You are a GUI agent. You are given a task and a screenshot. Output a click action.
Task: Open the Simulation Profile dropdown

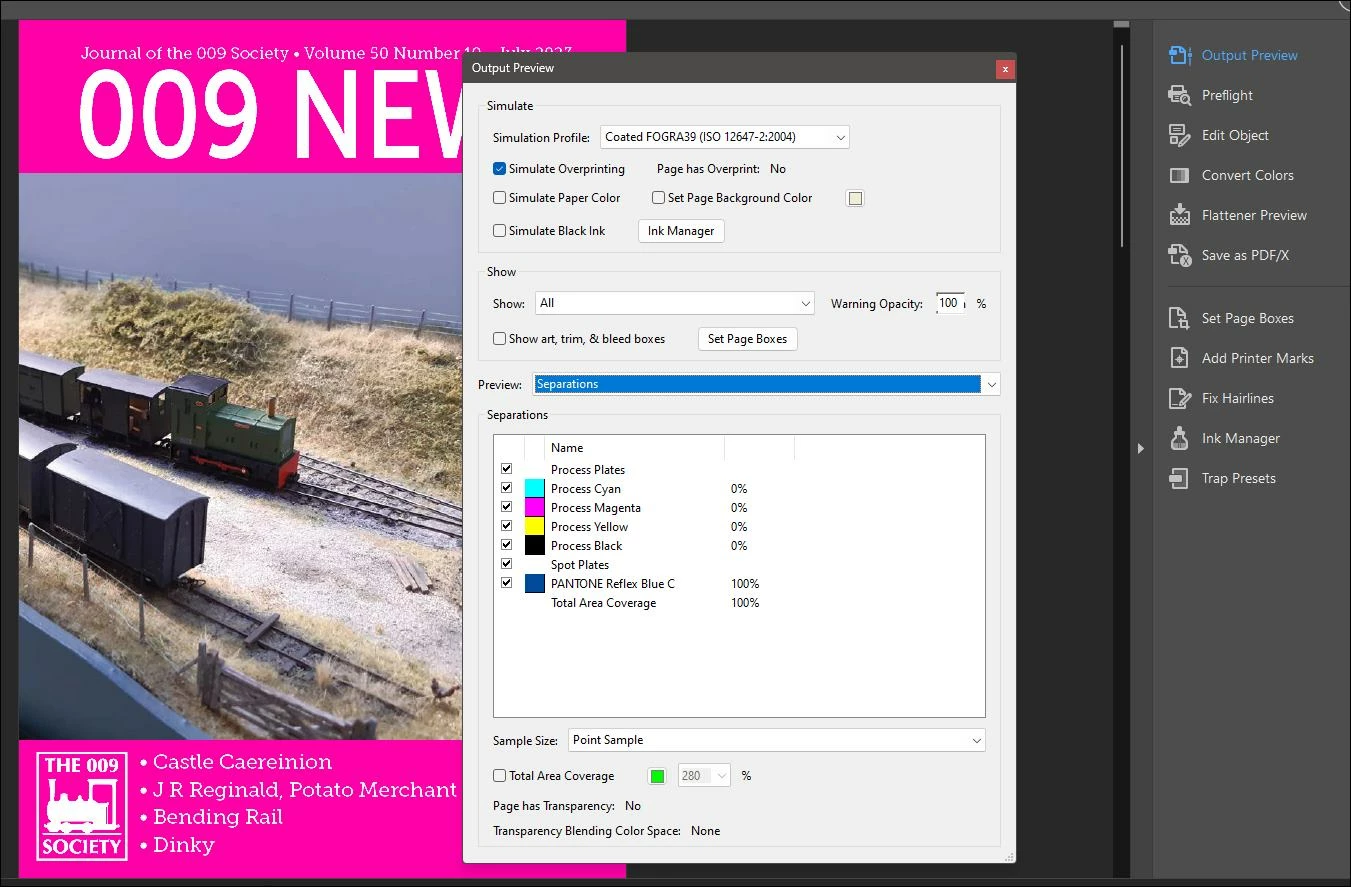tap(725, 137)
